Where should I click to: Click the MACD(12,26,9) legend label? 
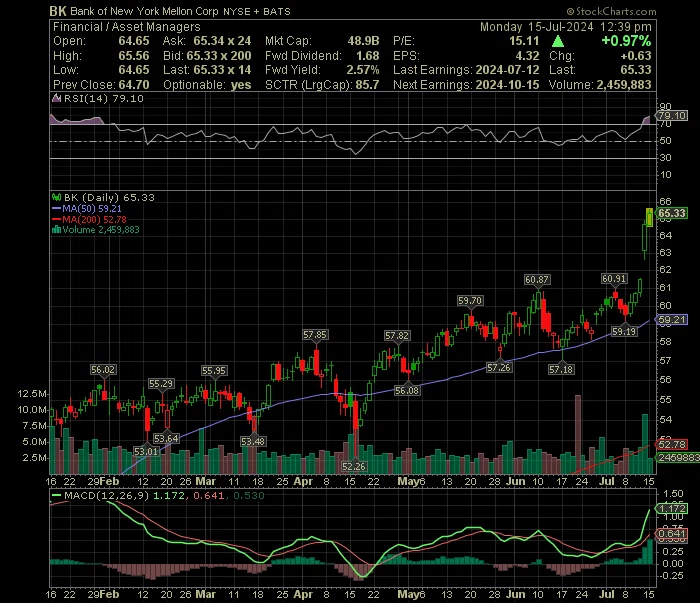coord(106,495)
